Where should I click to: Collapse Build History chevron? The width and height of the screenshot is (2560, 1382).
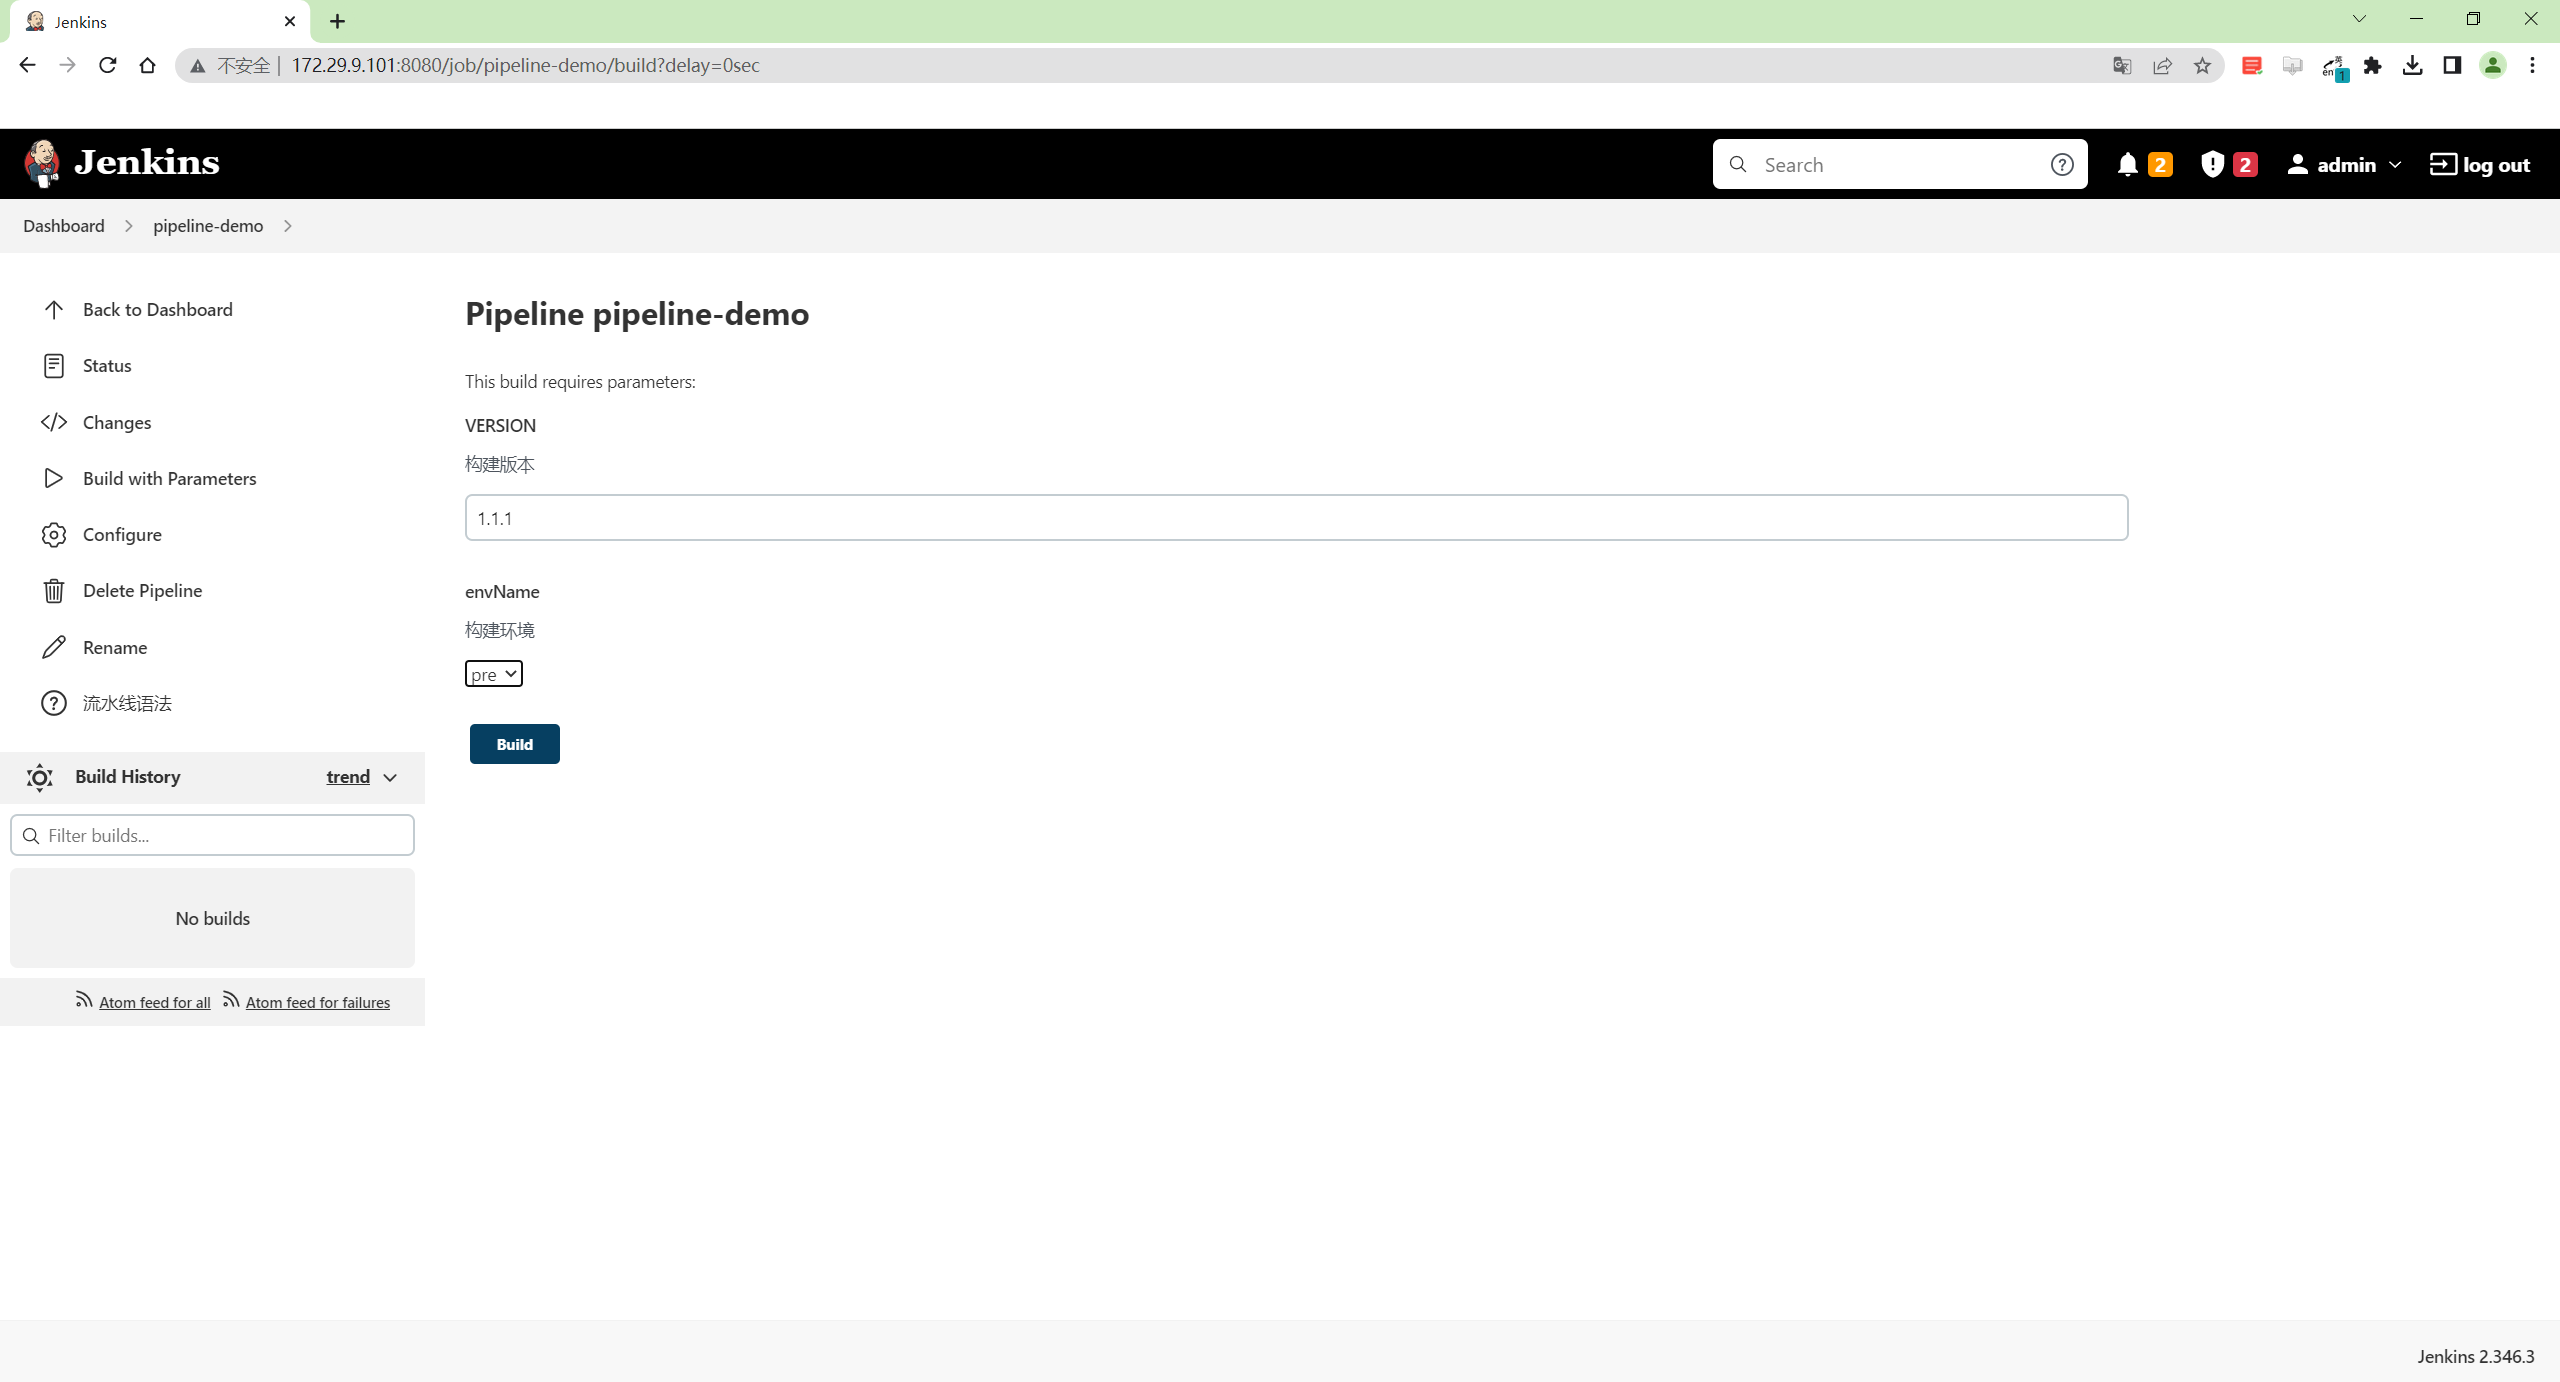(390, 778)
